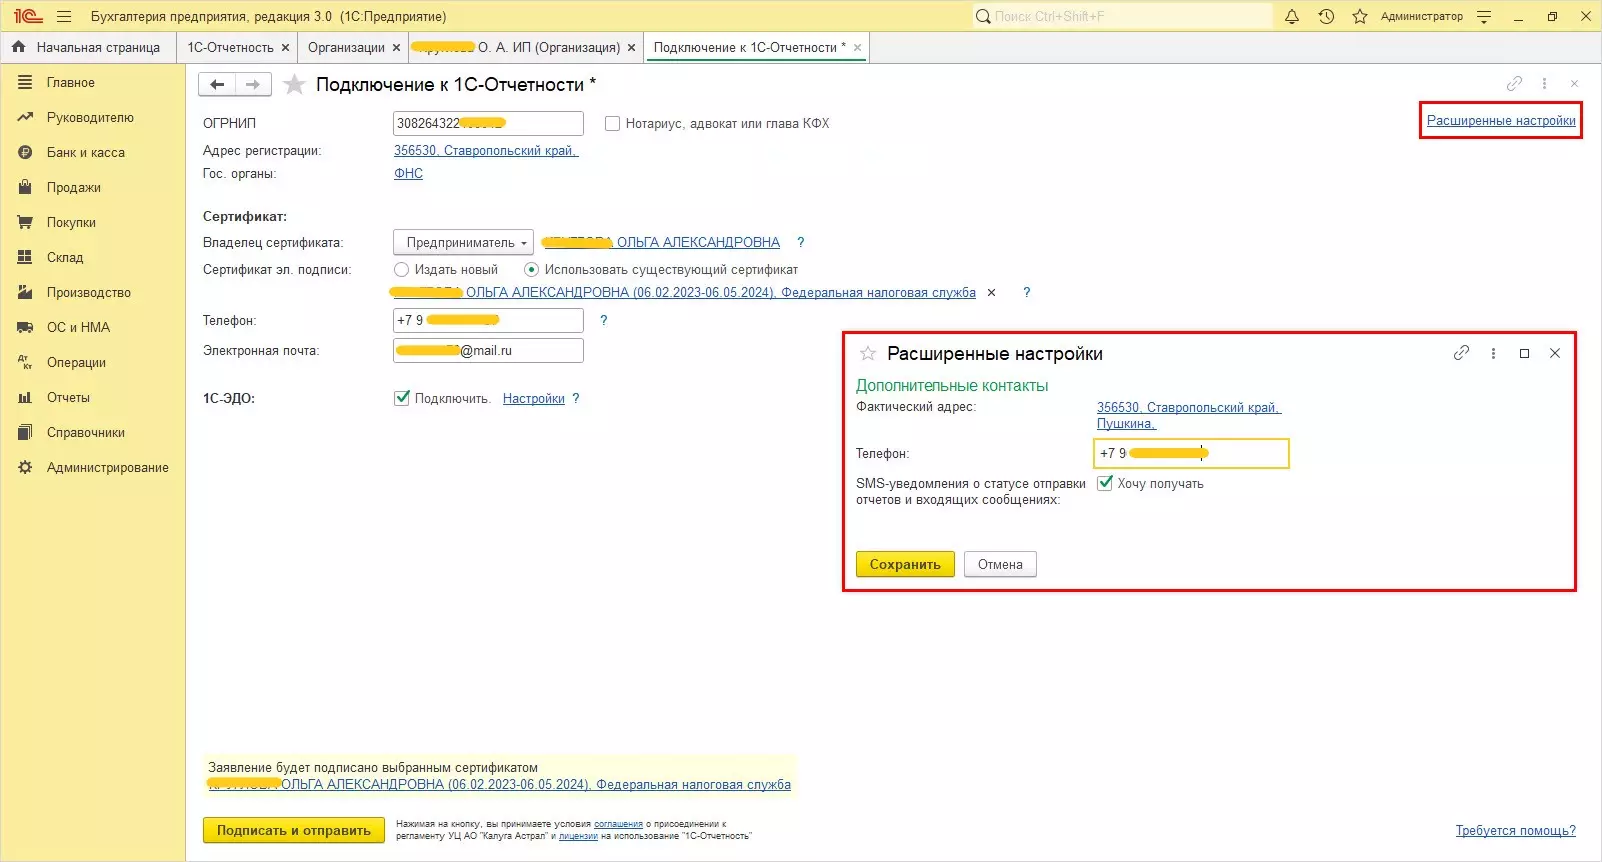Copy link to the connection form
The image size is (1602, 862).
coord(1514,84)
